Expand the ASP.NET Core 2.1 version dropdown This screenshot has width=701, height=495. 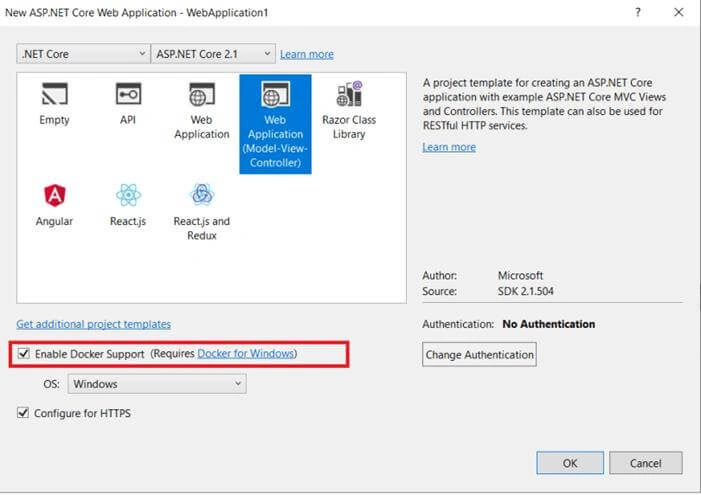(213, 54)
